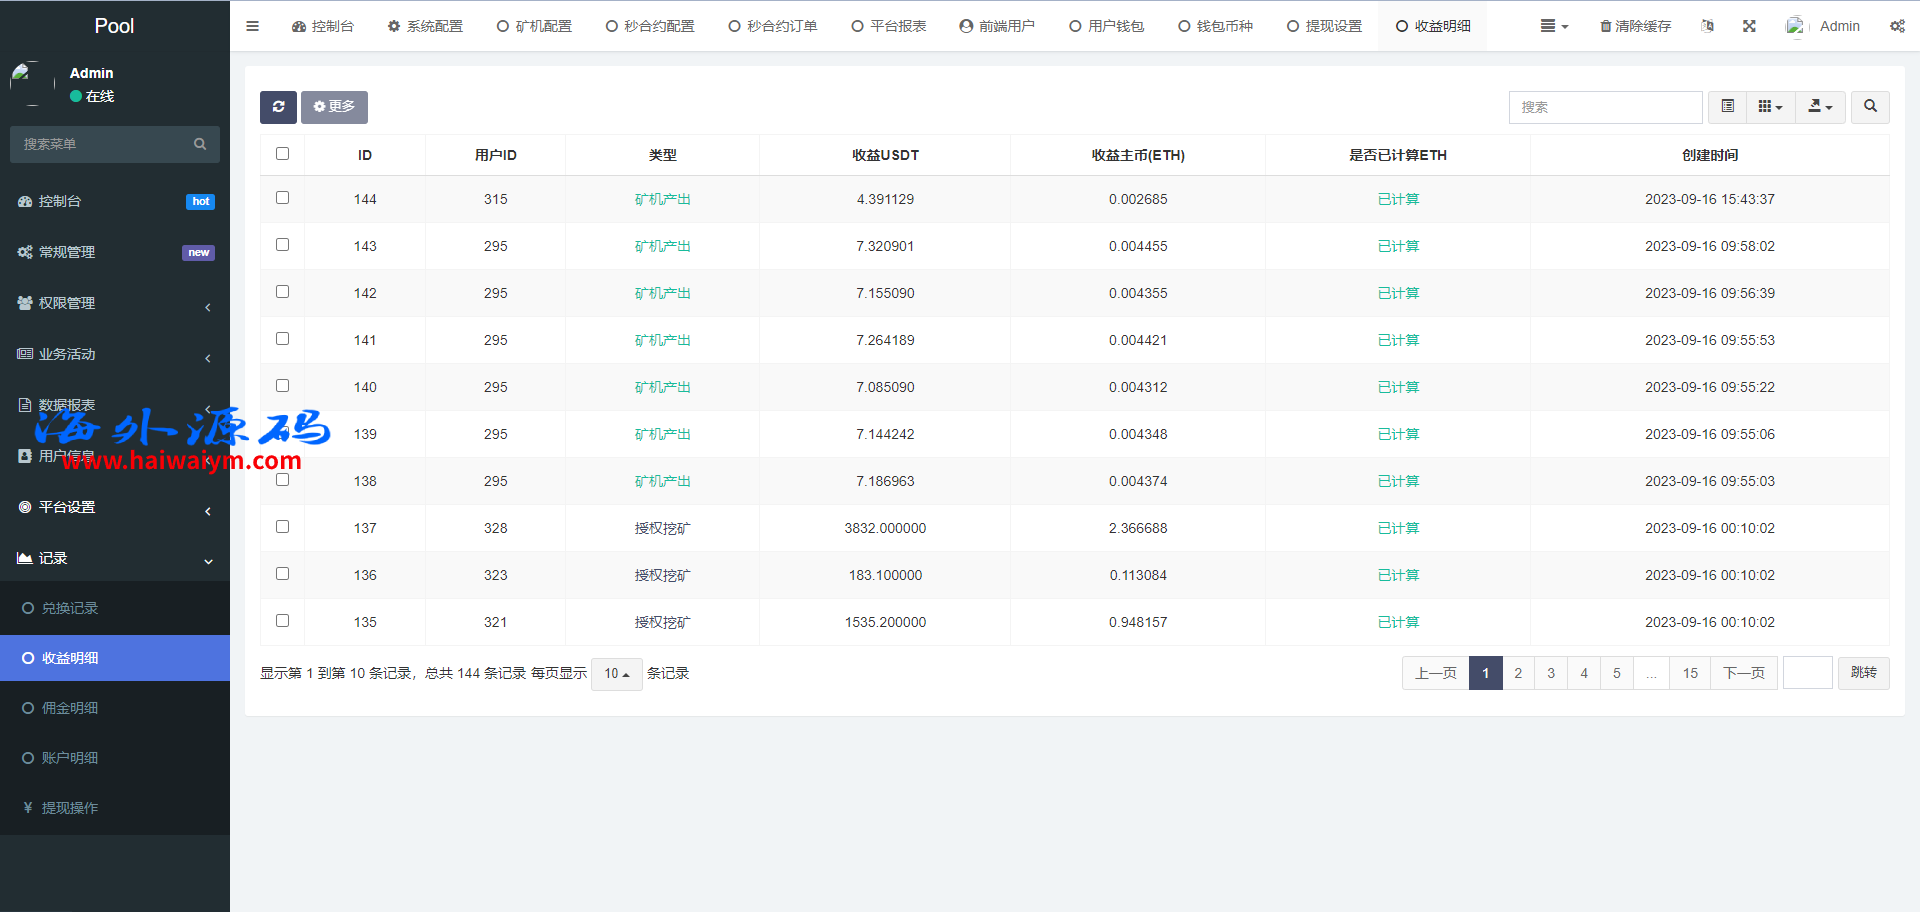Click the sidebar menu search icon
The image size is (1920, 912).
tap(200, 144)
